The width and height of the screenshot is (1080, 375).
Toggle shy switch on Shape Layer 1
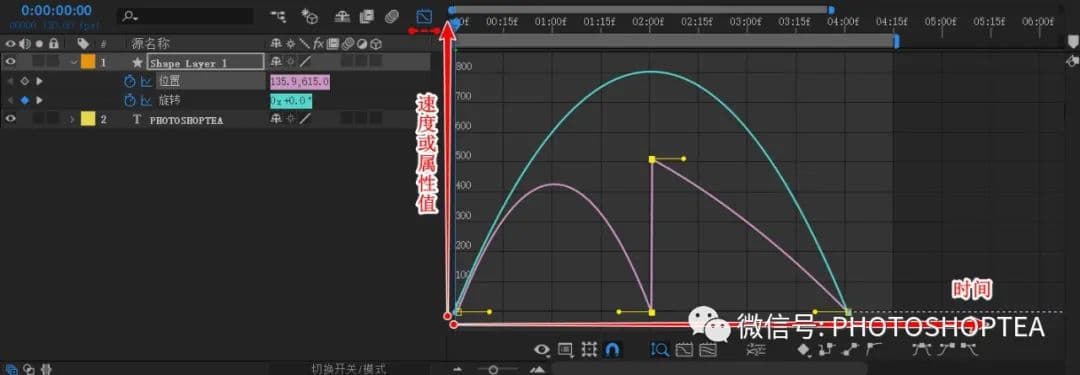[x=276, y=62]
